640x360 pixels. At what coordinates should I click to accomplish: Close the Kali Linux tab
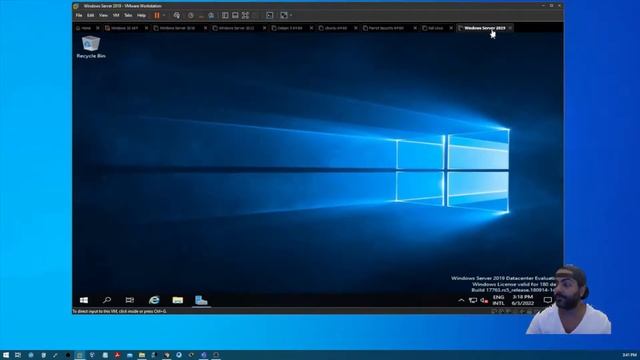(x=451, y=28)
